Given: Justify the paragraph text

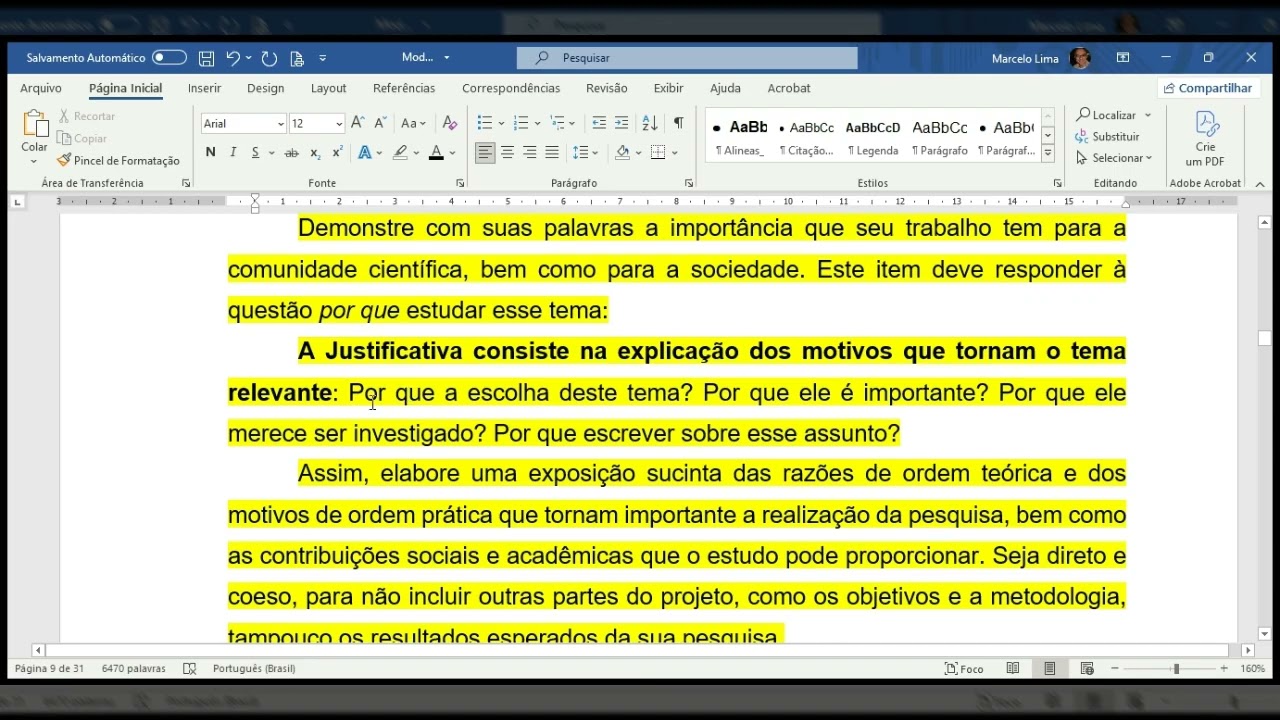Looking at the screenshot, I should tap(551, 152).
